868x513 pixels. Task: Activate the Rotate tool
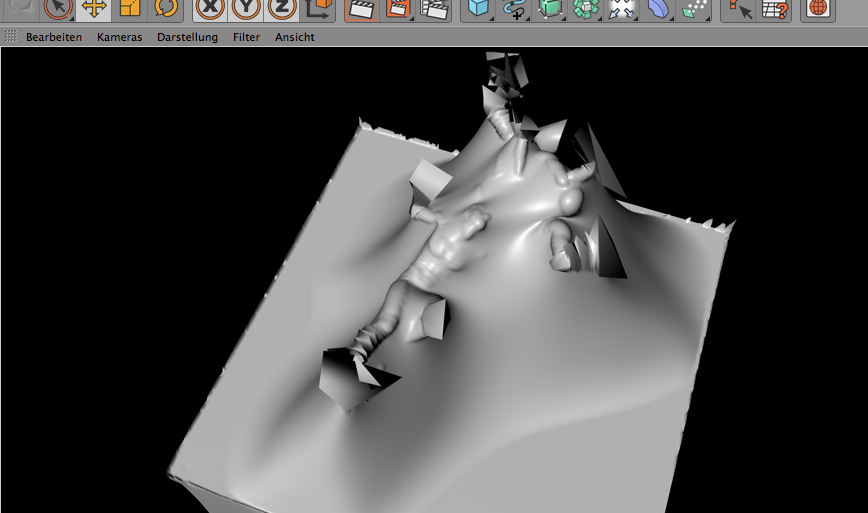[166, 8]
